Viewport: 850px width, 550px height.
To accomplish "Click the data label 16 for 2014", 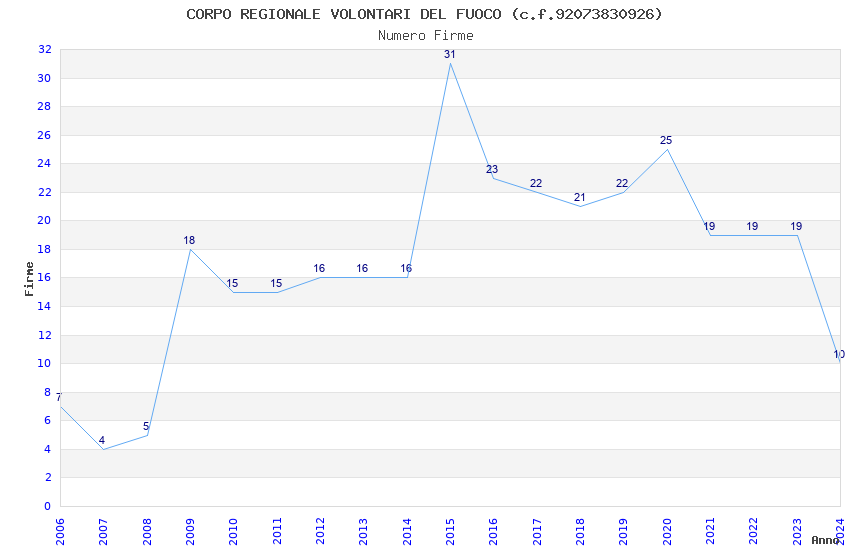I will [x=406, y=268].
